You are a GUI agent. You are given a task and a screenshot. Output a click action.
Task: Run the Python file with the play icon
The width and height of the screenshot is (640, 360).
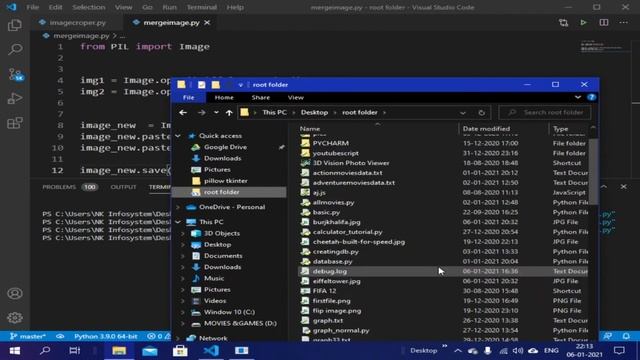pos(583,22)
